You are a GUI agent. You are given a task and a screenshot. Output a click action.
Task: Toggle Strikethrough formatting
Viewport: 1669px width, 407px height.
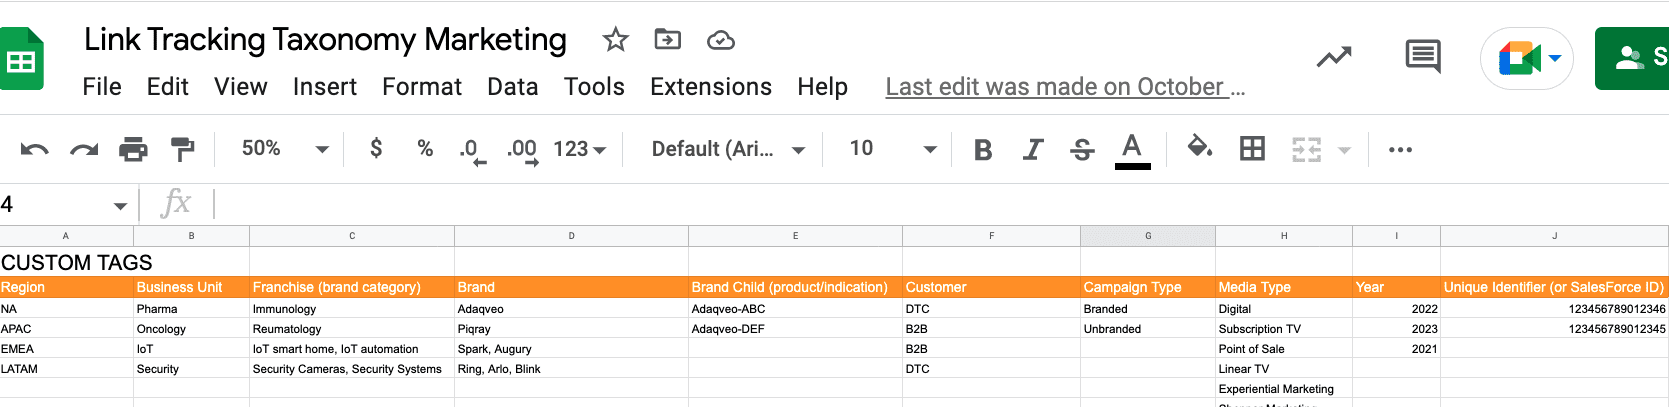pos(1082,150)
